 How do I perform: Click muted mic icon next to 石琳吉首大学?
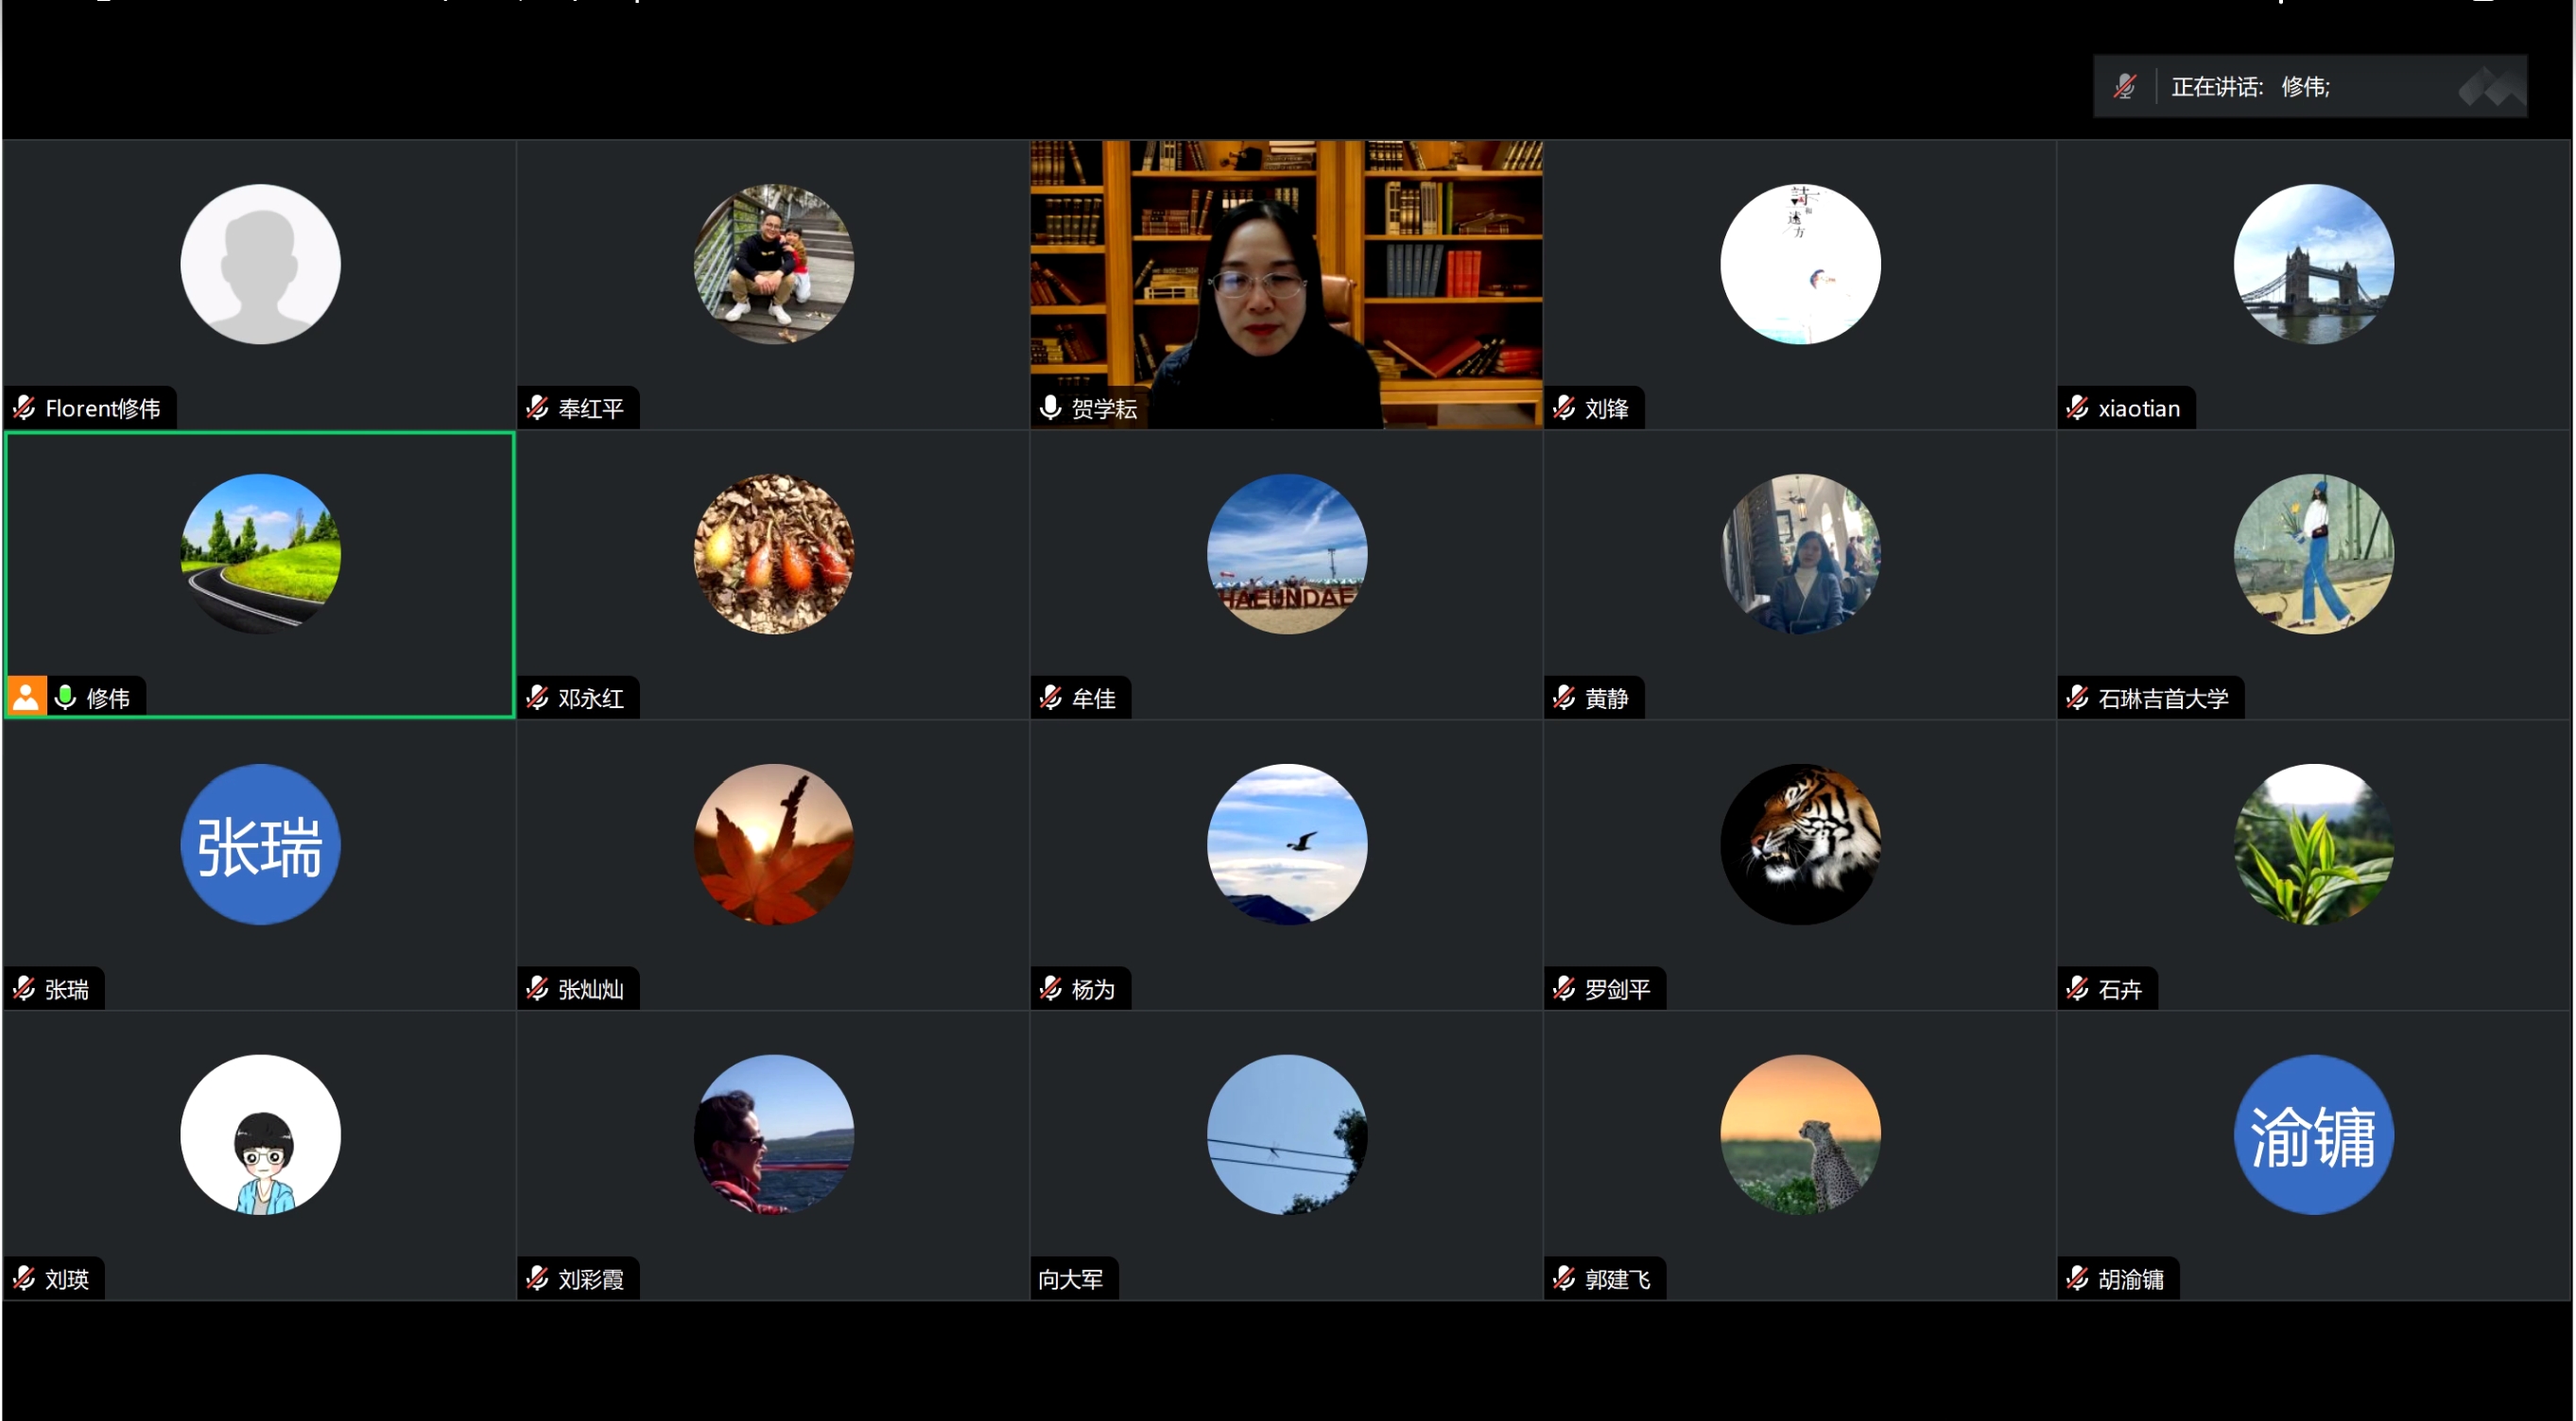[2078, 697]
